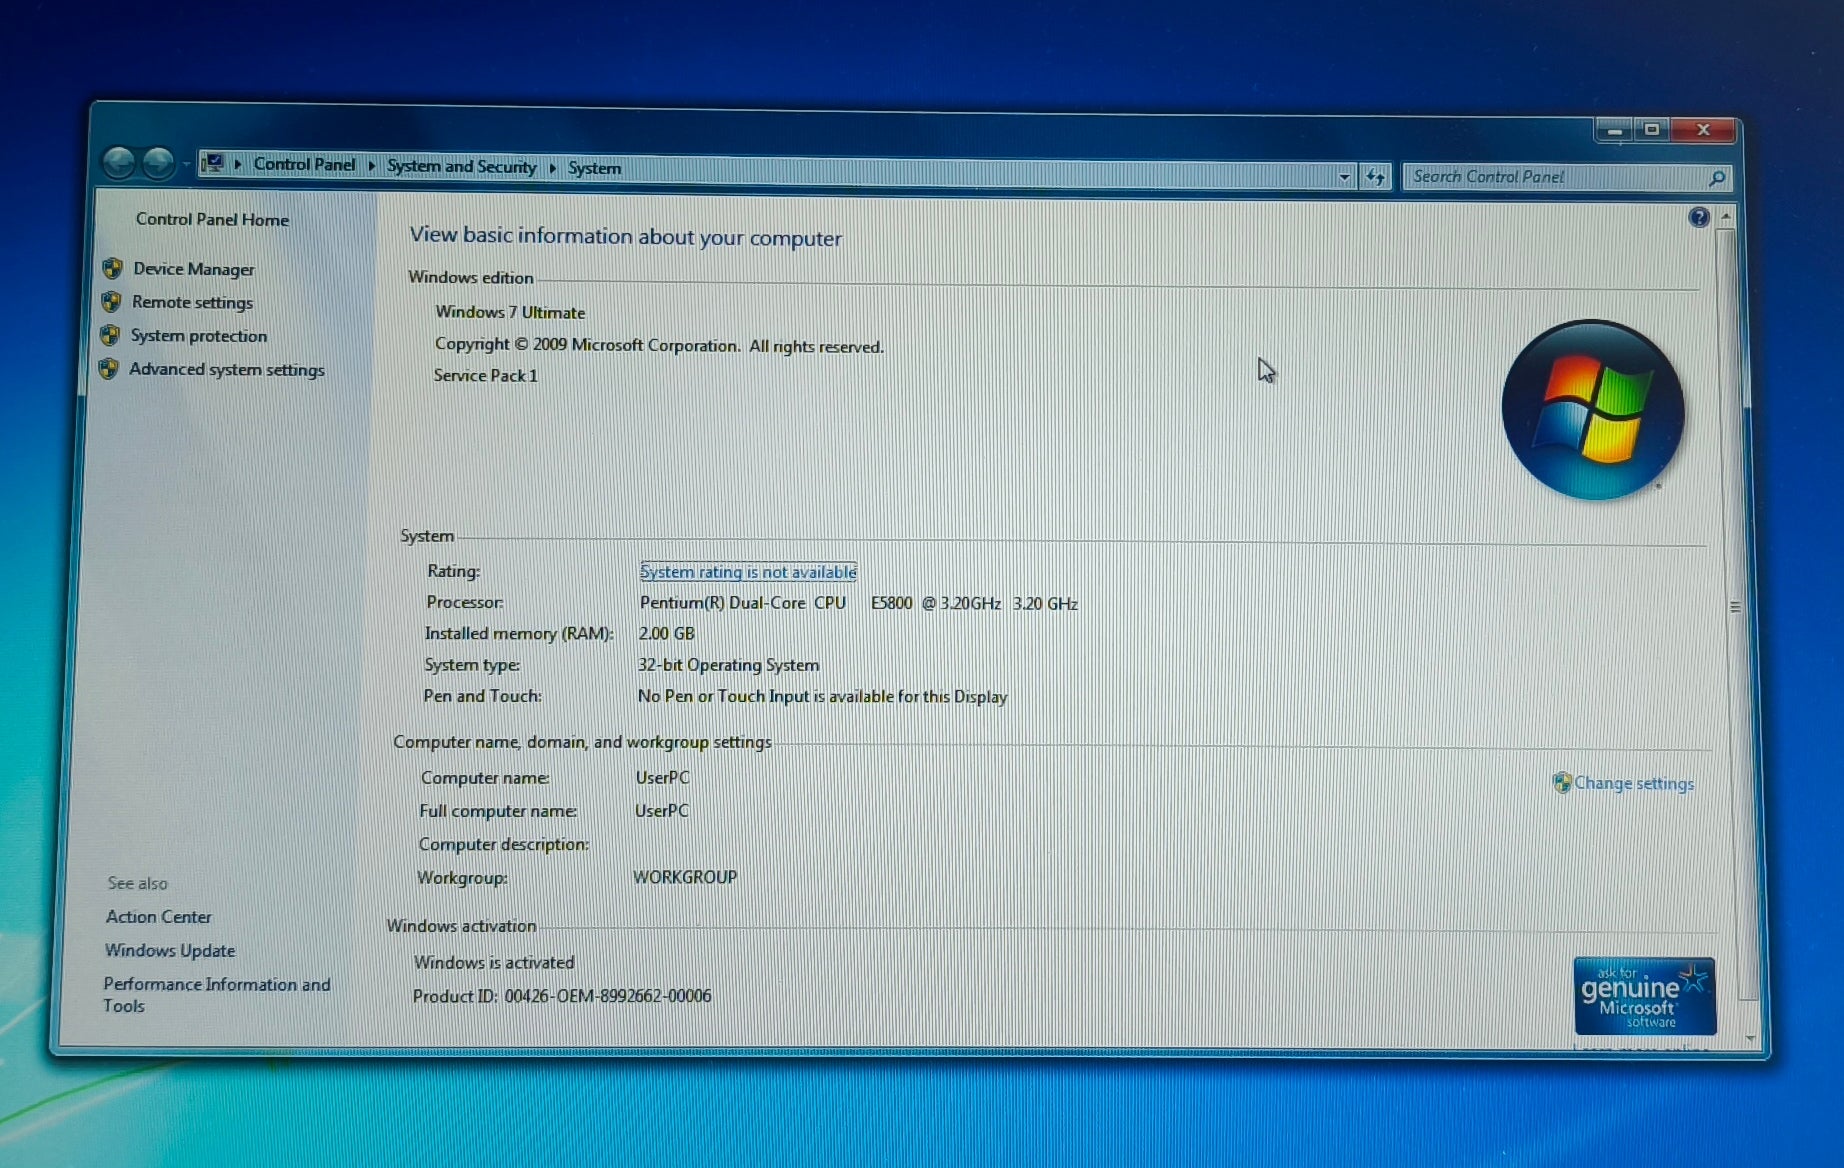This screenshot has width=1844, height=1168.
Task: Select Service Pack 1 text
Action: click(x=485, y=376)
